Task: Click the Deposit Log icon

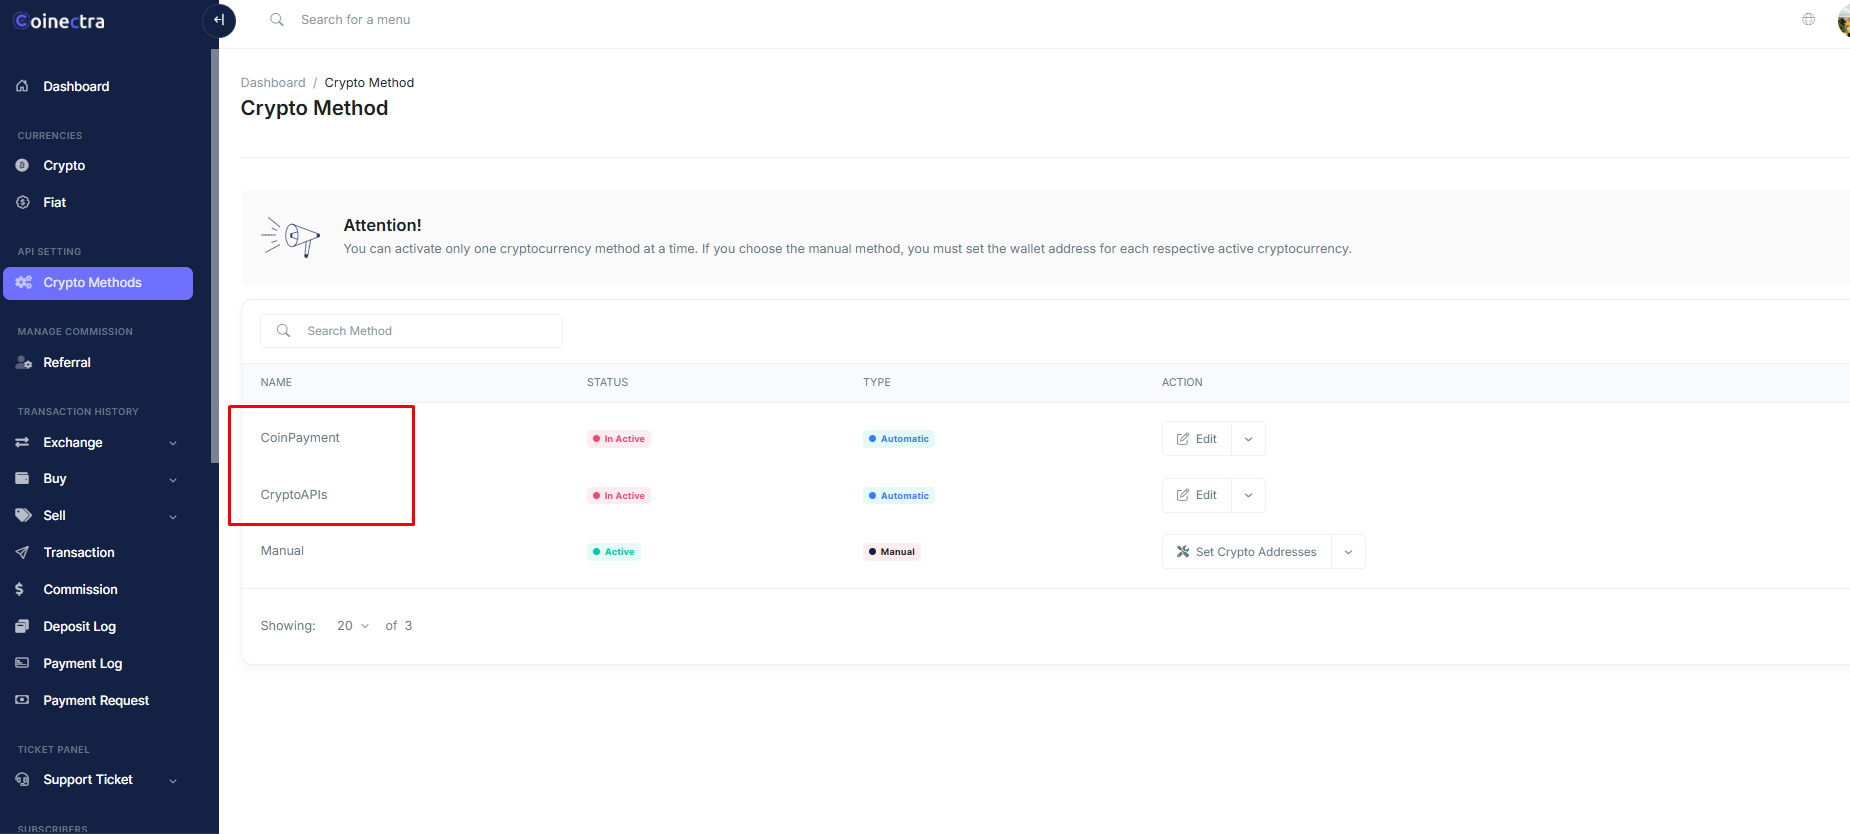Action: 22,626
